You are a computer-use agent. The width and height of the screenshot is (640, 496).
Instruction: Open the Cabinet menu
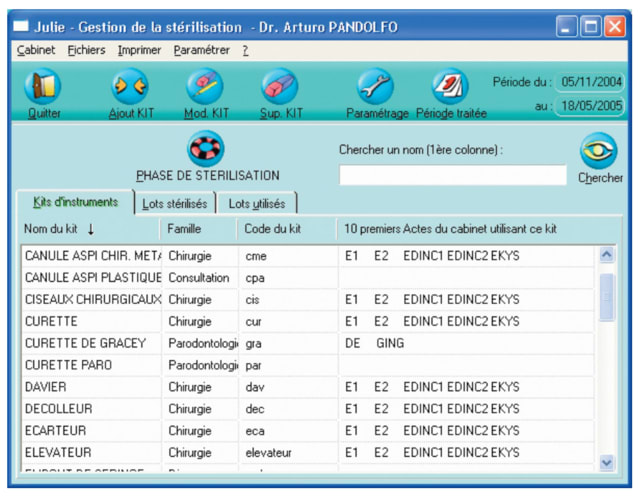click(36, 50)
